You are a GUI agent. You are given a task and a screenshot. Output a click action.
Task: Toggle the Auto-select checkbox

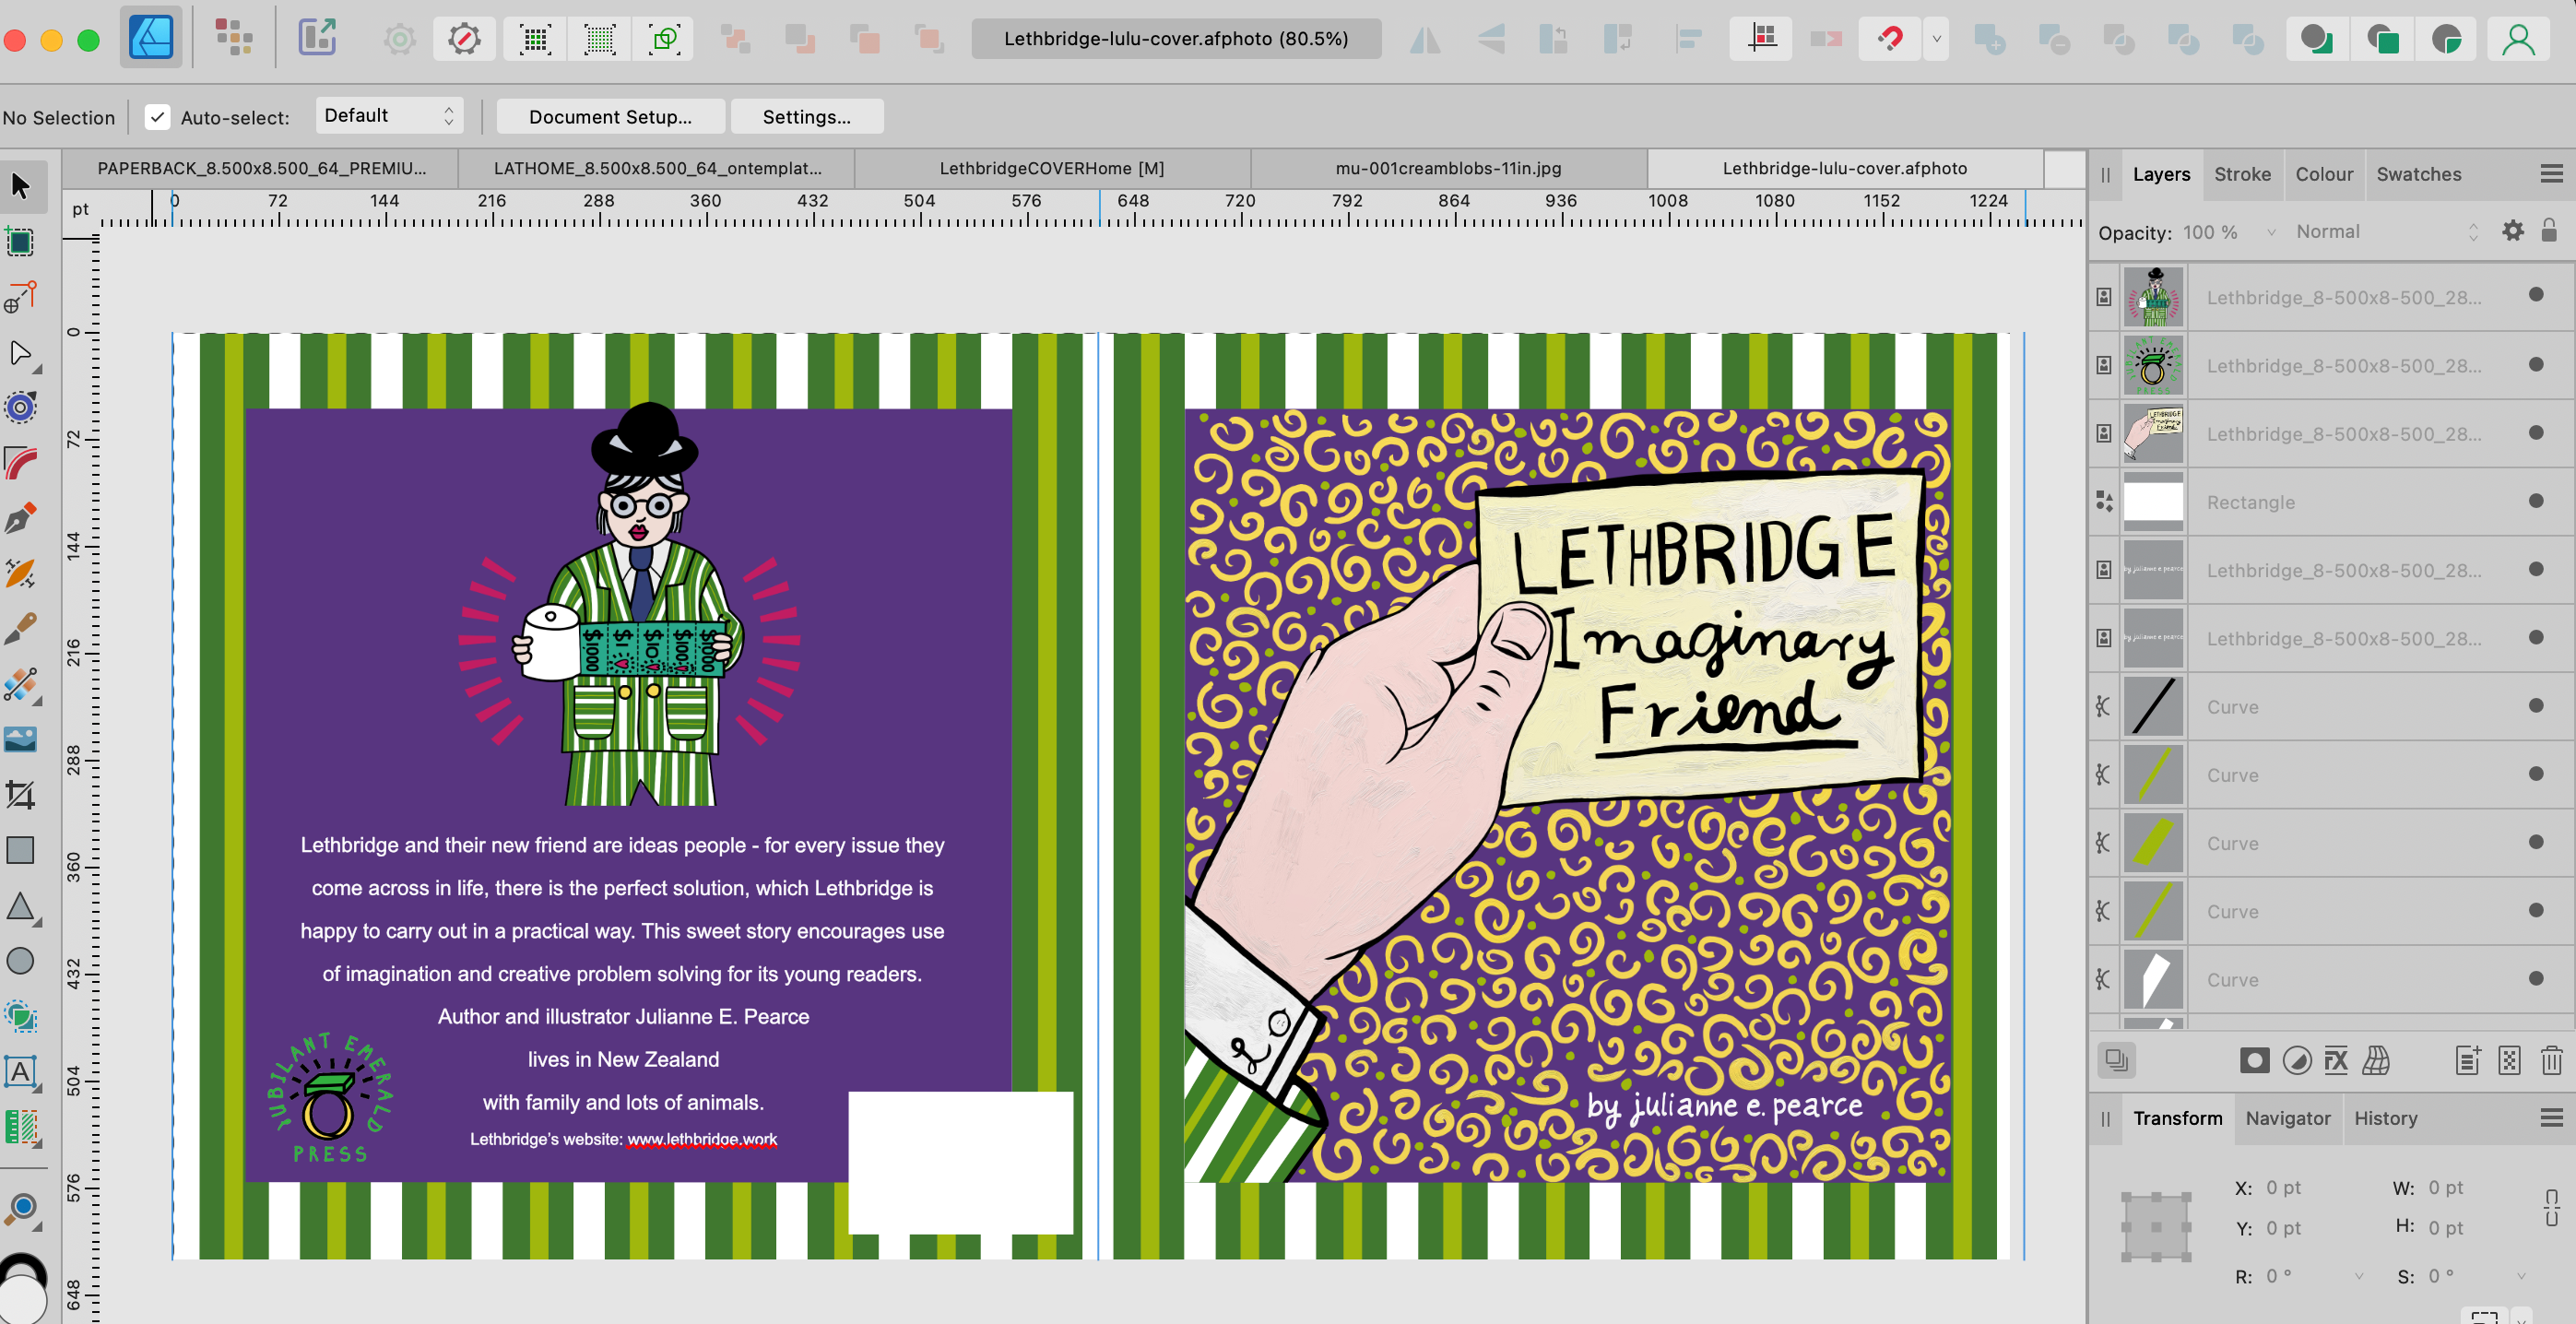pos(157,117)
